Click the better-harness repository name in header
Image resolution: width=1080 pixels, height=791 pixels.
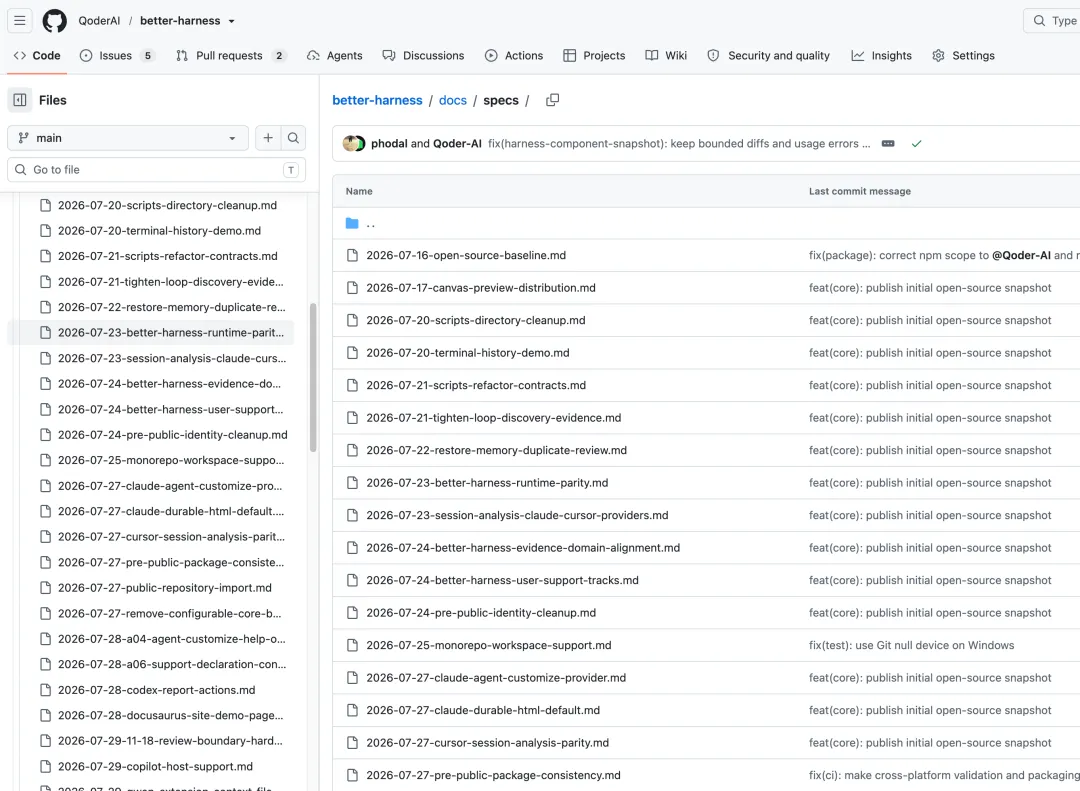180,21
